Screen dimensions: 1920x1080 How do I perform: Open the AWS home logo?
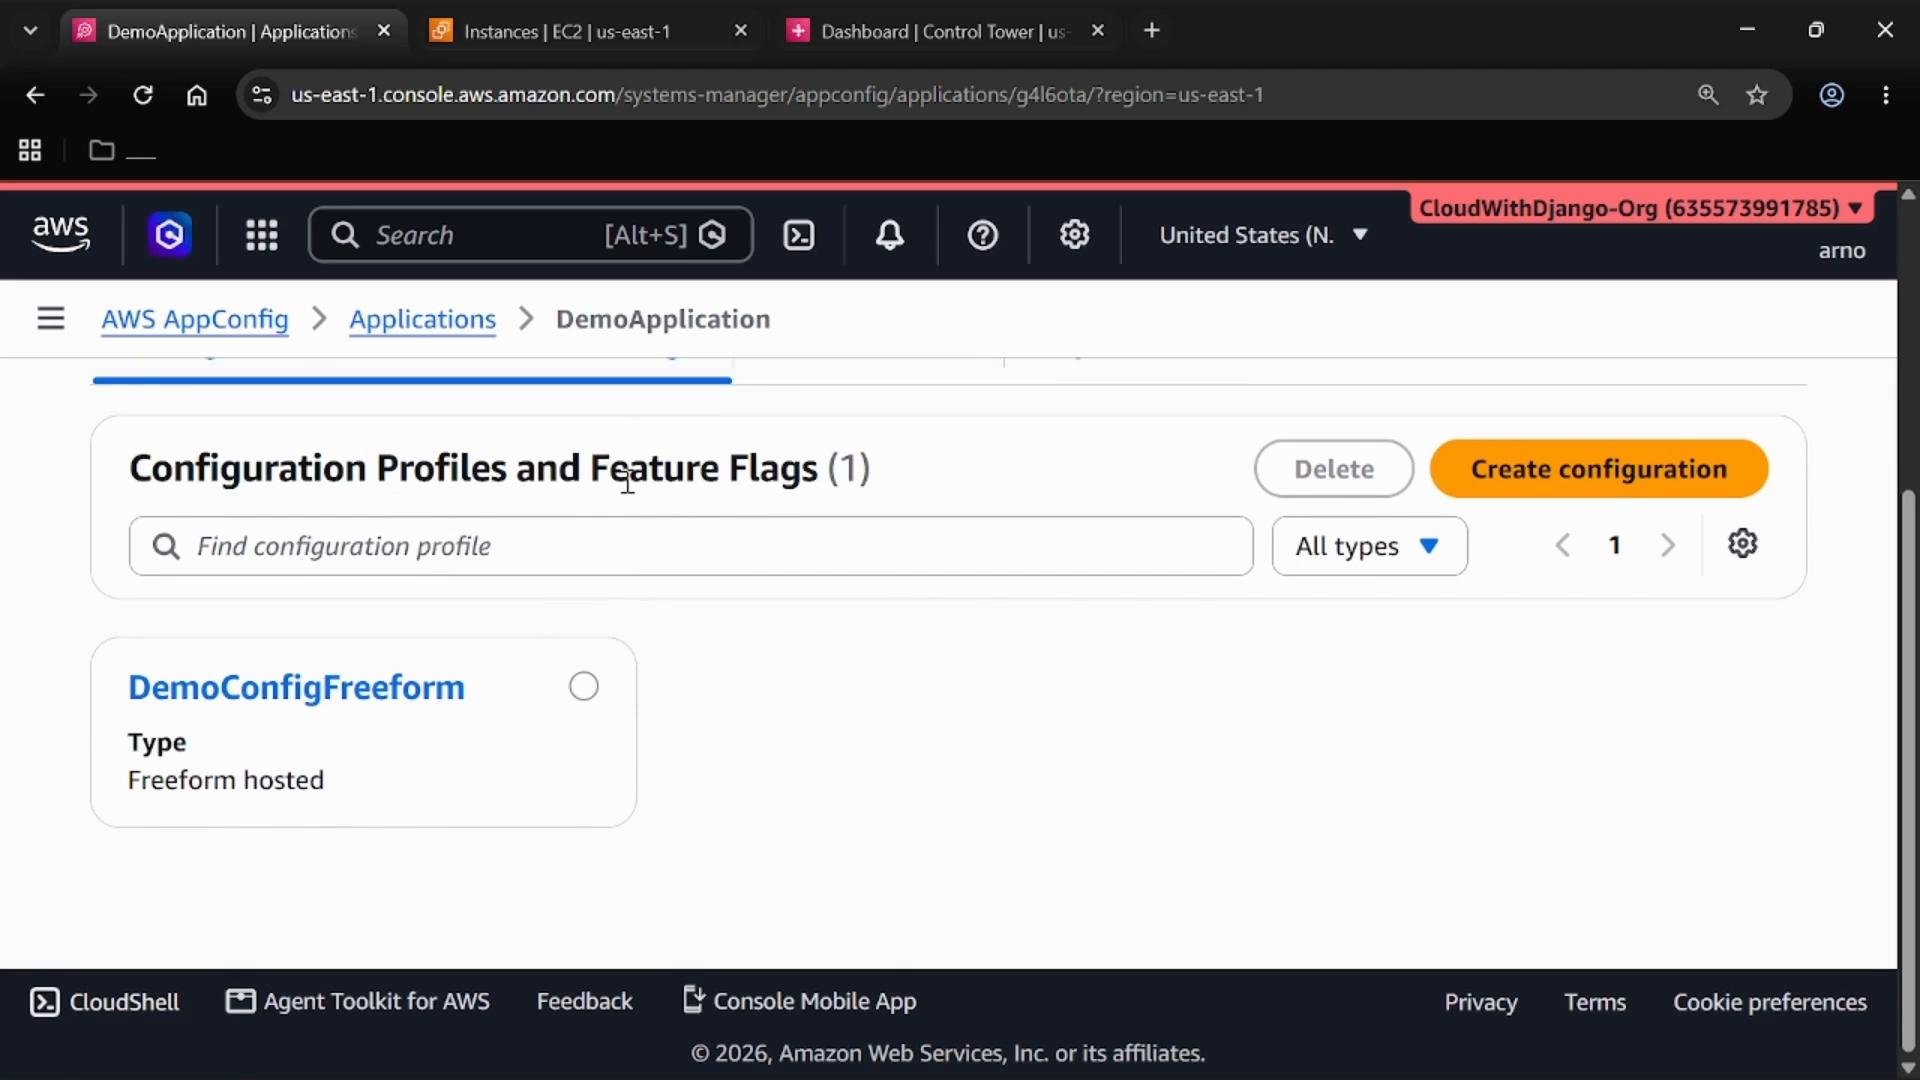[61, 235]
